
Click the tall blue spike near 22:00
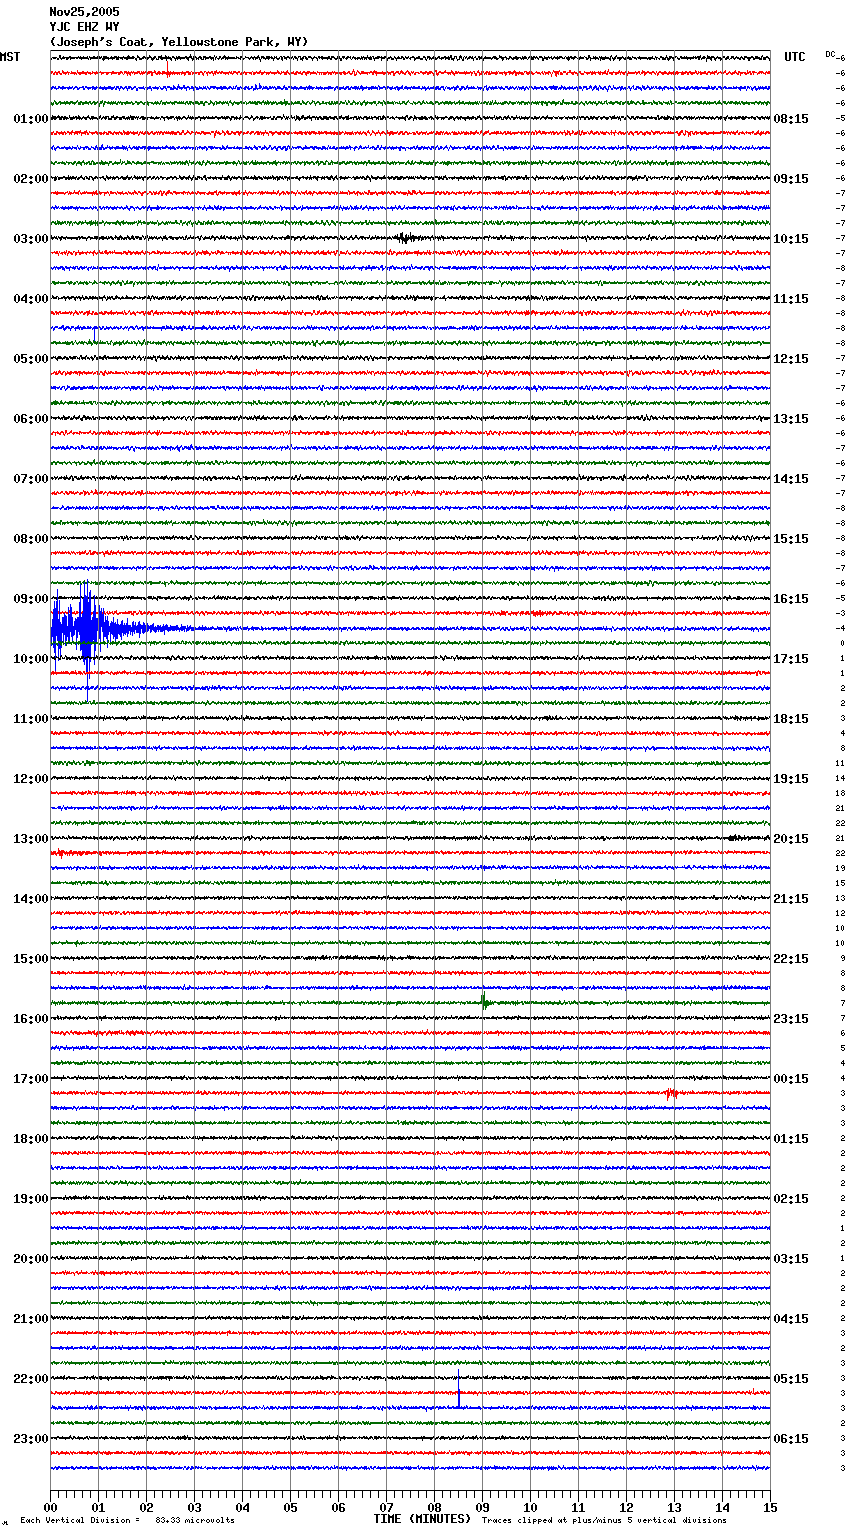459,1389
